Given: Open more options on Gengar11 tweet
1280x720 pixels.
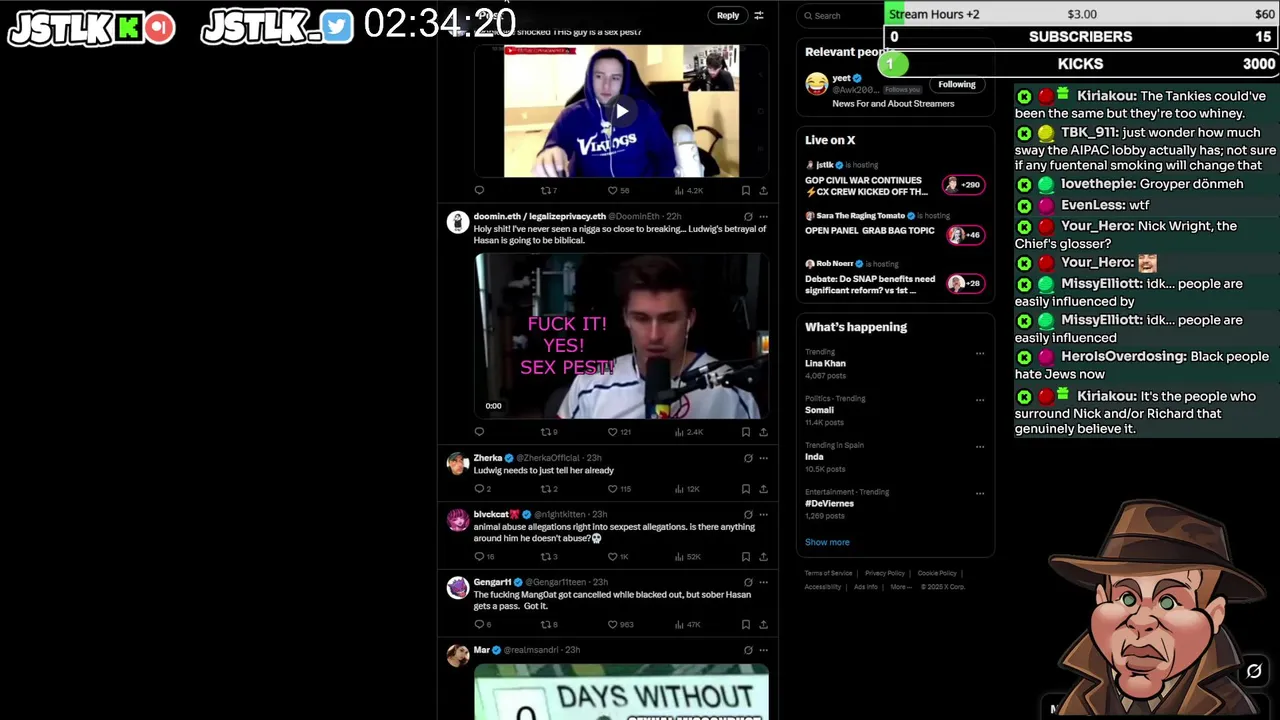Looking at the screenshot, I should (763, 582).
